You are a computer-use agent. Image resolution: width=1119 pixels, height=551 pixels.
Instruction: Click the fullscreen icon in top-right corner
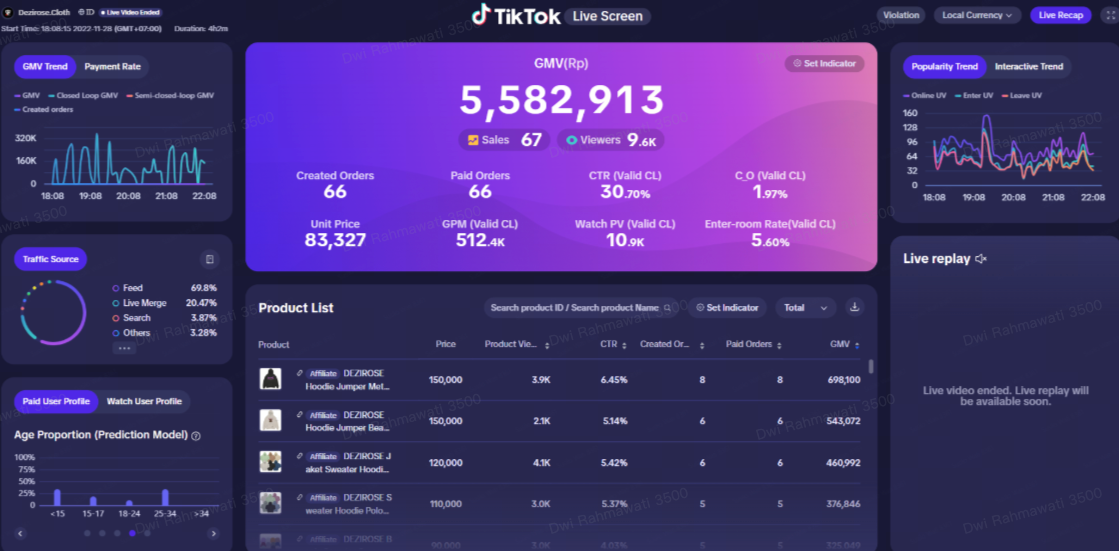[x=1106, y=15]
